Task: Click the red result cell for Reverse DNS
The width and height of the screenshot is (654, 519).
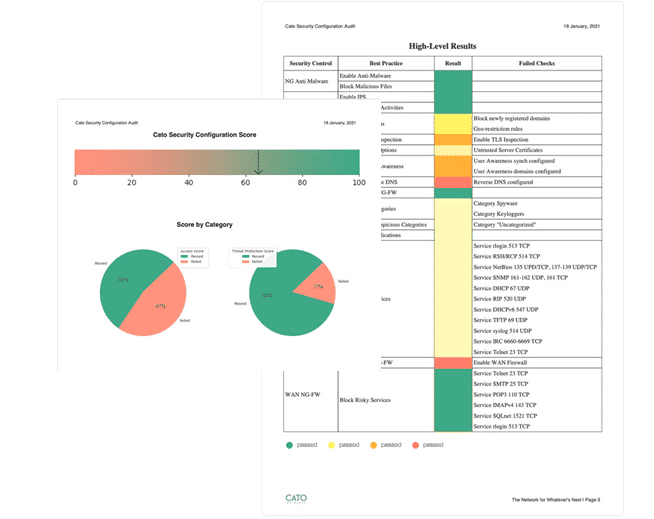Action: [x=453, y=182]
